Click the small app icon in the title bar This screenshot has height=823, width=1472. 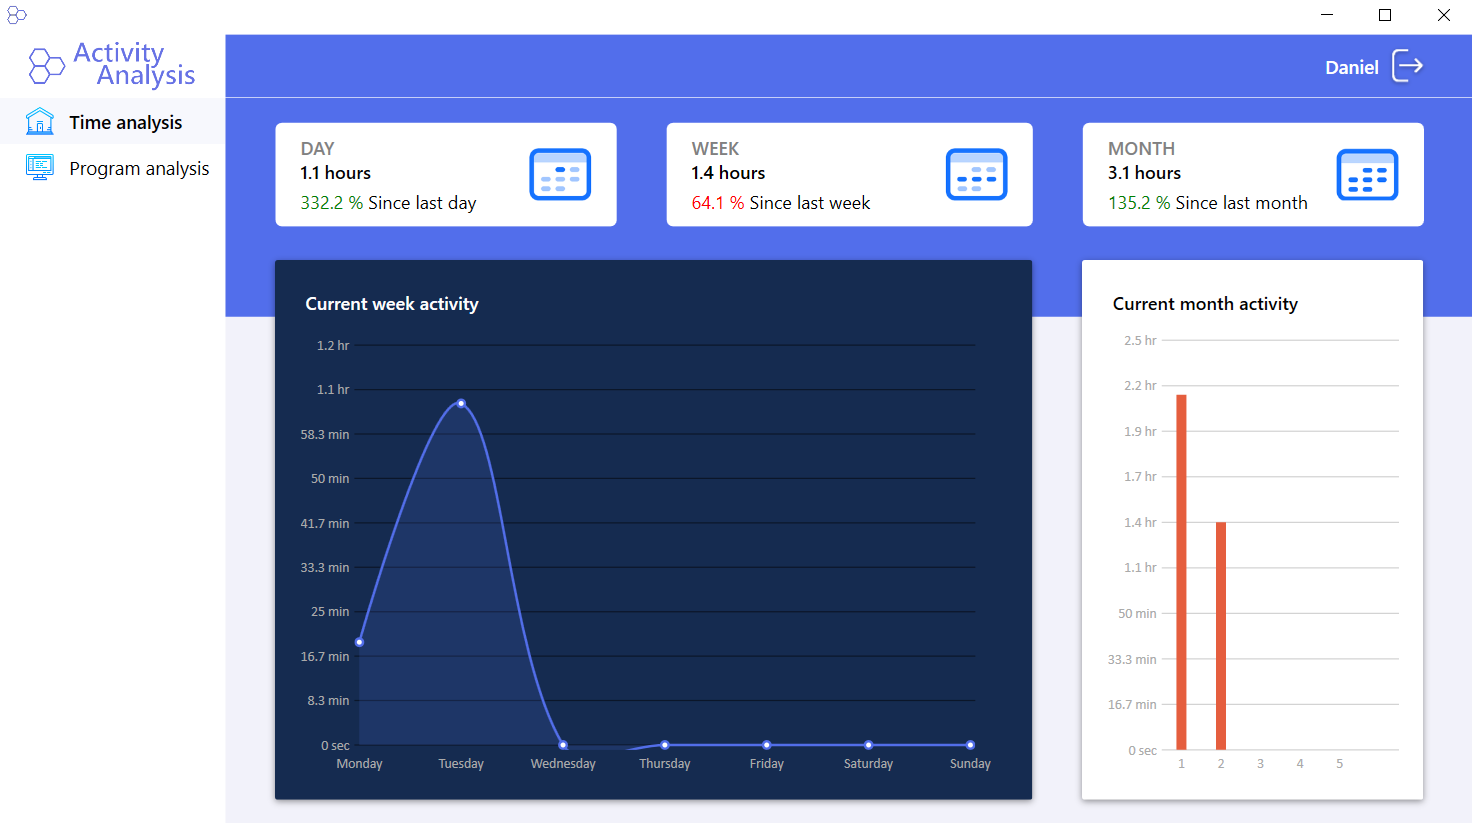click(16, 14)
